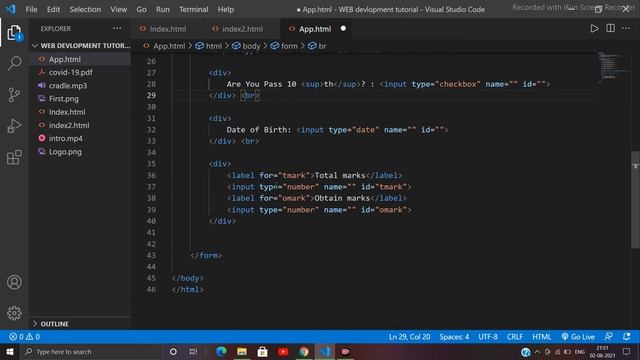Switch to Index.html tab
Screen dimensions: 640x360
[168, 29]
